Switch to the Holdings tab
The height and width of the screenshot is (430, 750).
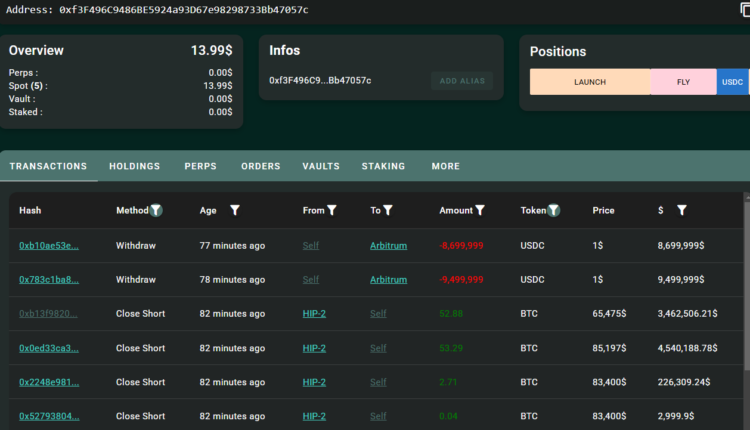(x=135, y=166)
